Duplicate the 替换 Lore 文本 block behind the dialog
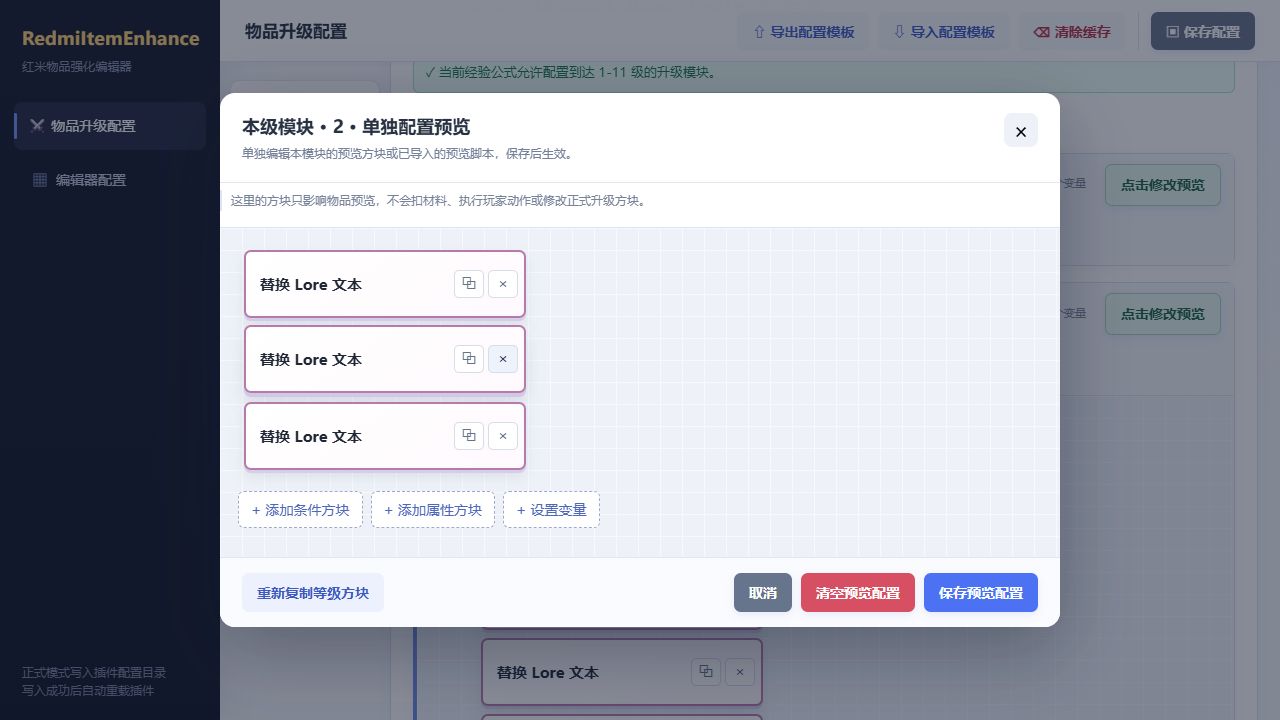The width and height of the screenshot is (1280, 720). [706, 672]
